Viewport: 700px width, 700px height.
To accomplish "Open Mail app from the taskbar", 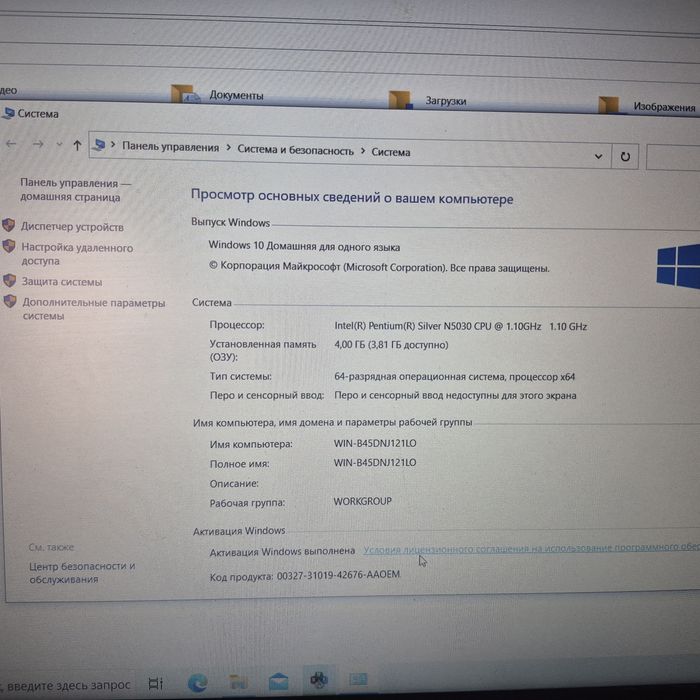I will (278, 682).
